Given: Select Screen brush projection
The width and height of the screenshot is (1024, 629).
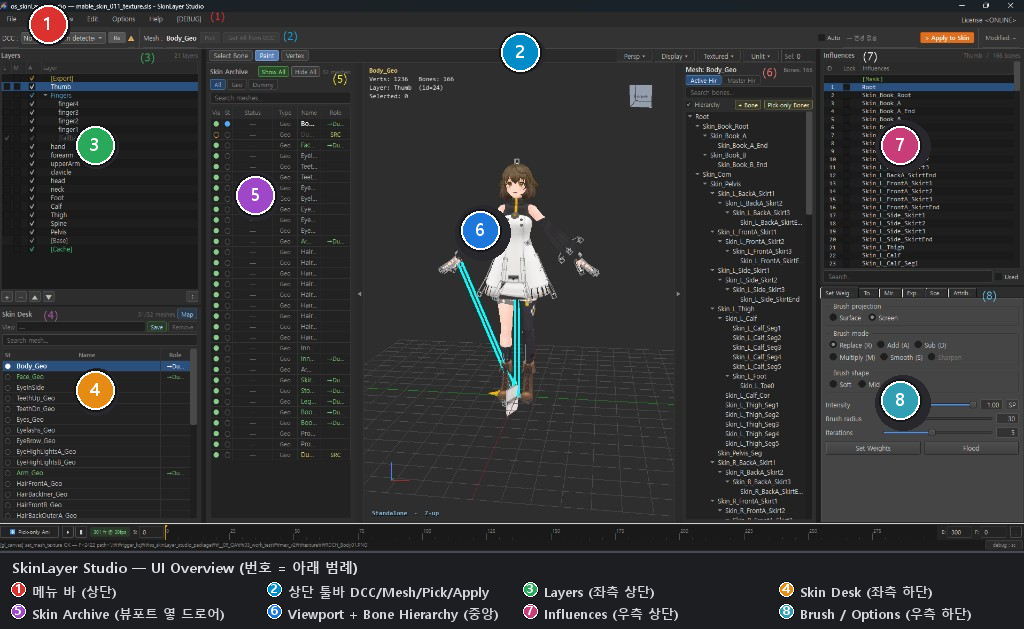Looking at the screenshot, I should [872, 318].
